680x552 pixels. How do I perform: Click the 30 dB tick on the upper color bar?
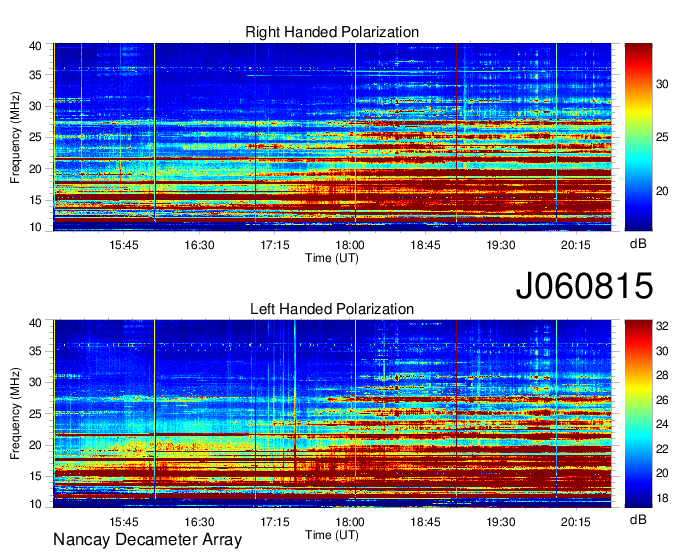pos(662,84)
